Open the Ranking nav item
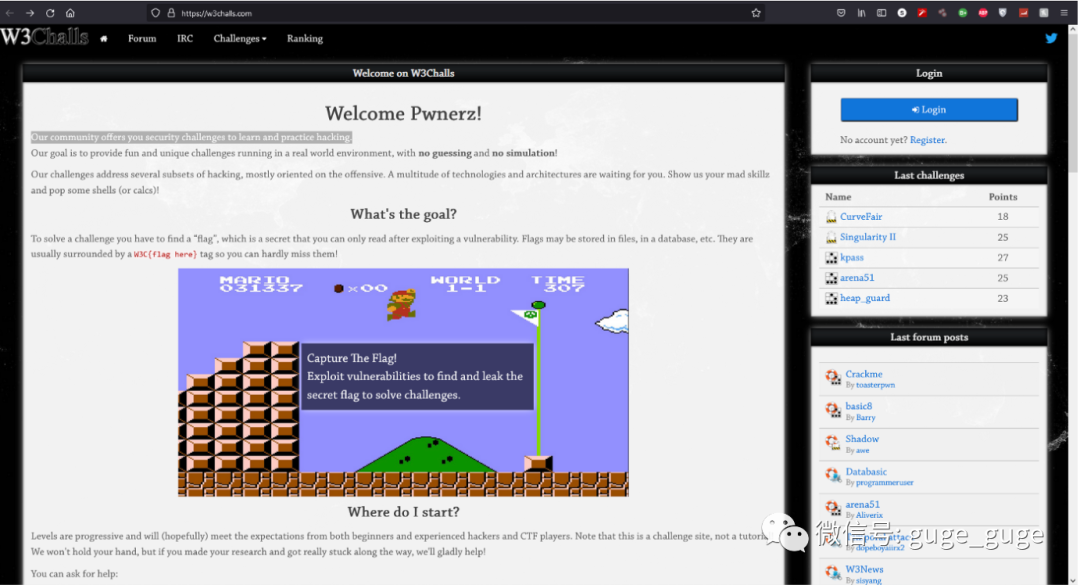This screenshot has height=585, width=1080. (304, 39)
